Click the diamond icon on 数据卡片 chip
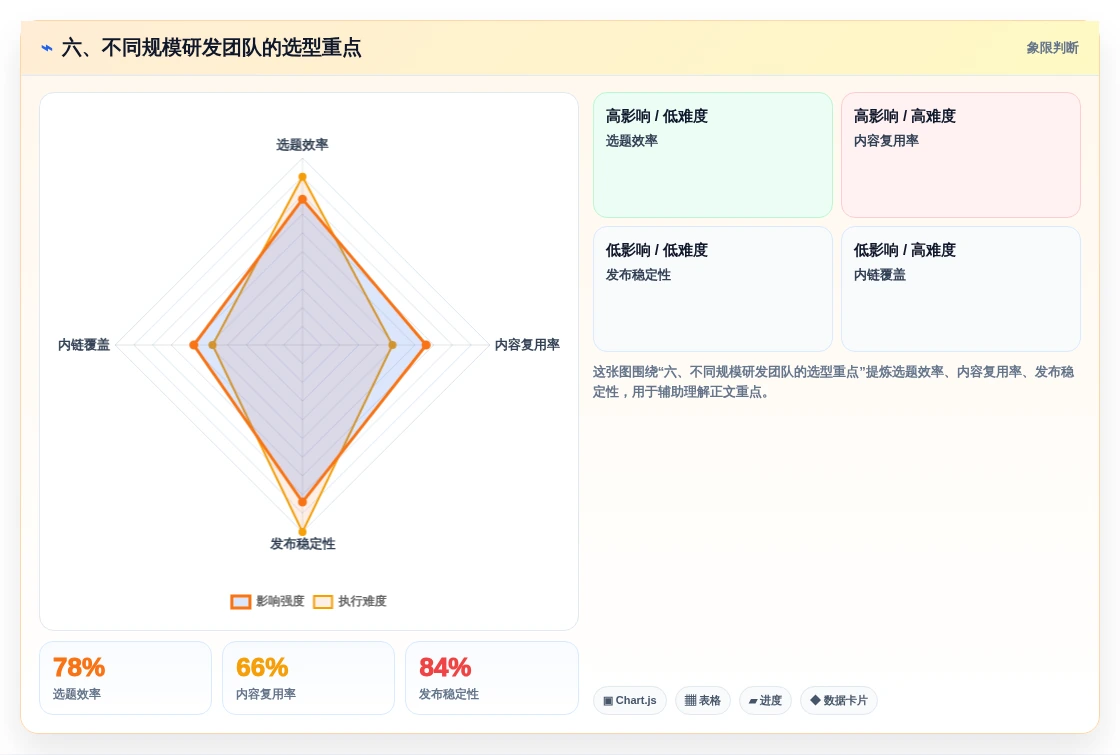The height and width of the screenshot is (755, 1120). (x=815, y=700)
